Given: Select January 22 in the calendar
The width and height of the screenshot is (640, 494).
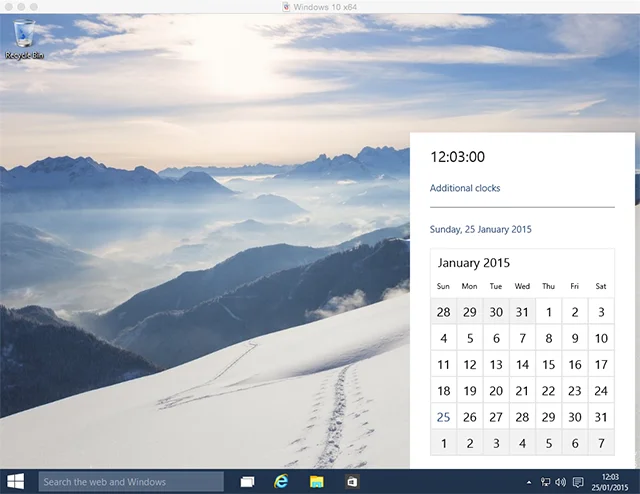Looking at the screenshot, I should tap(549, 391).
